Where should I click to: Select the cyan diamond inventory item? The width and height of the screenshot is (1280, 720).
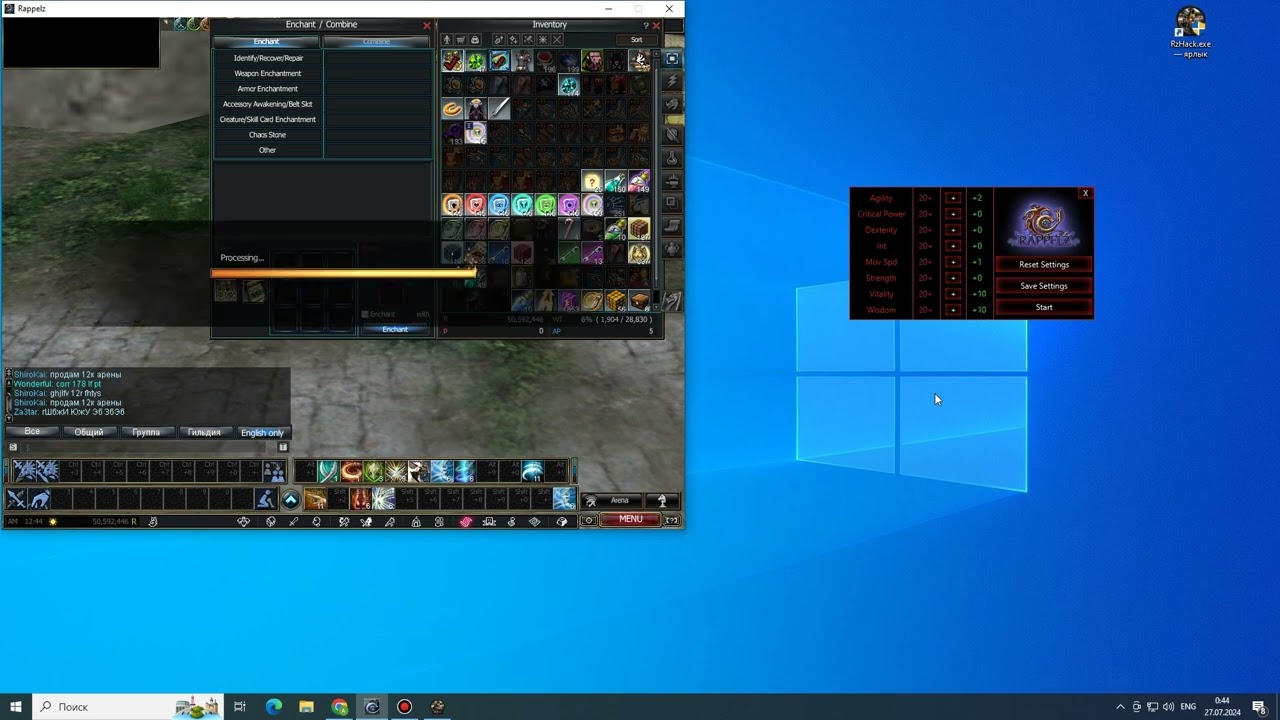point(569,85)
